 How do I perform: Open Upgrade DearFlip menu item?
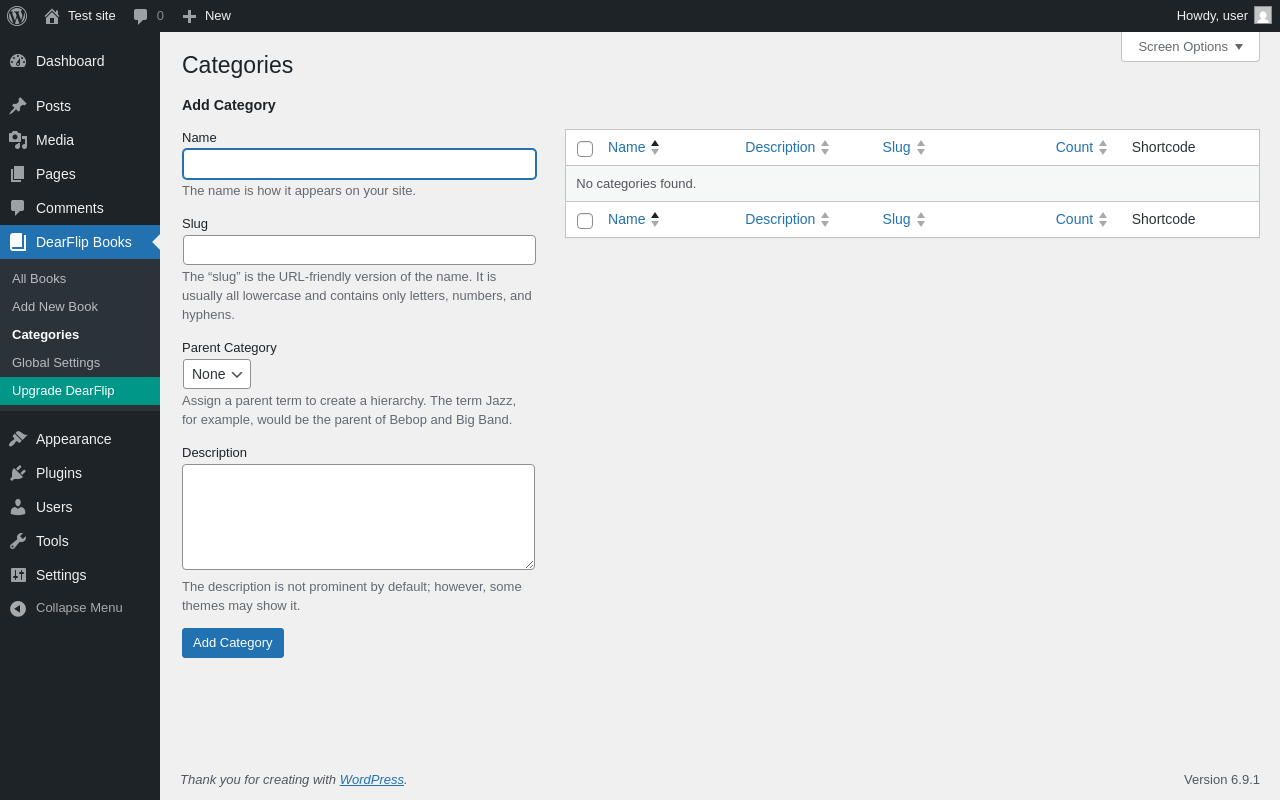pos(63,391)
